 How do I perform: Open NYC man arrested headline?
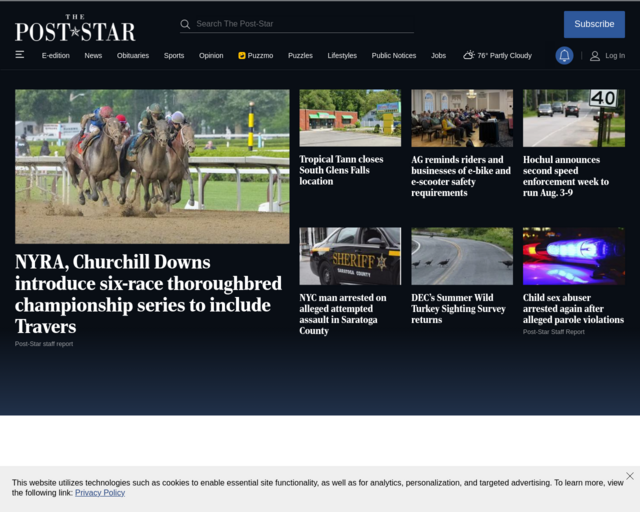point(343,314)
